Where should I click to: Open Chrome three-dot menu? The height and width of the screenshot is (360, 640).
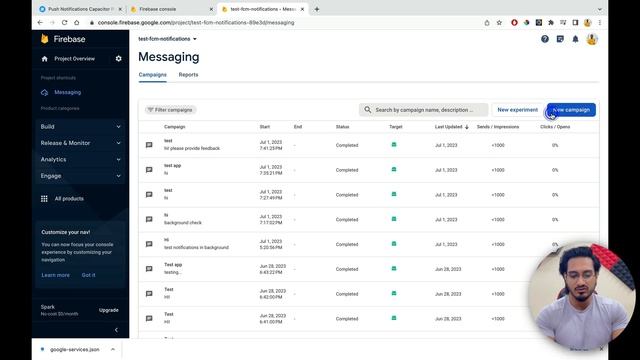pos(600,23)
